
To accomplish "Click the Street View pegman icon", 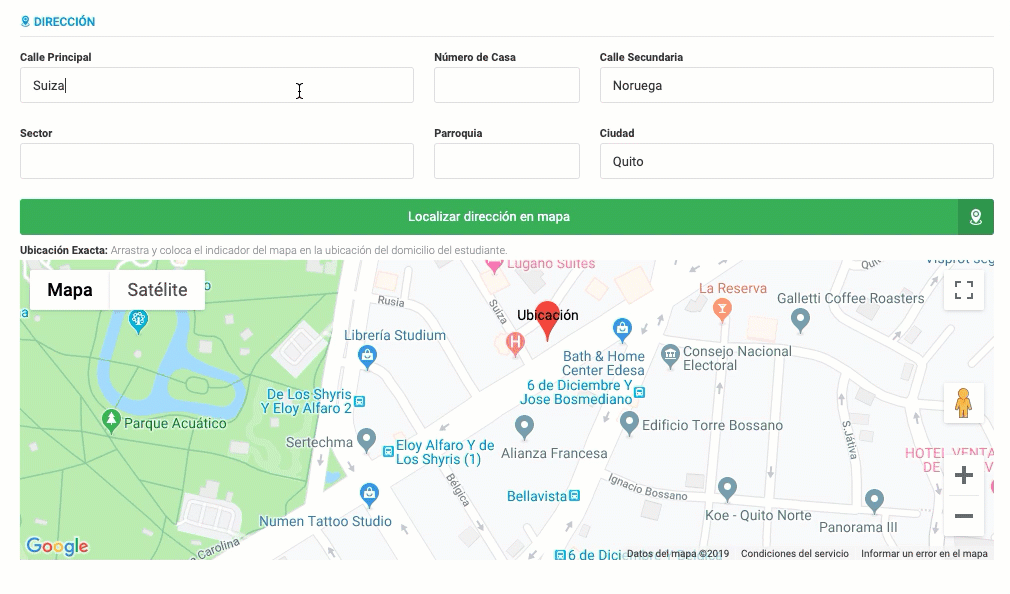I will [x=963, y=403].
